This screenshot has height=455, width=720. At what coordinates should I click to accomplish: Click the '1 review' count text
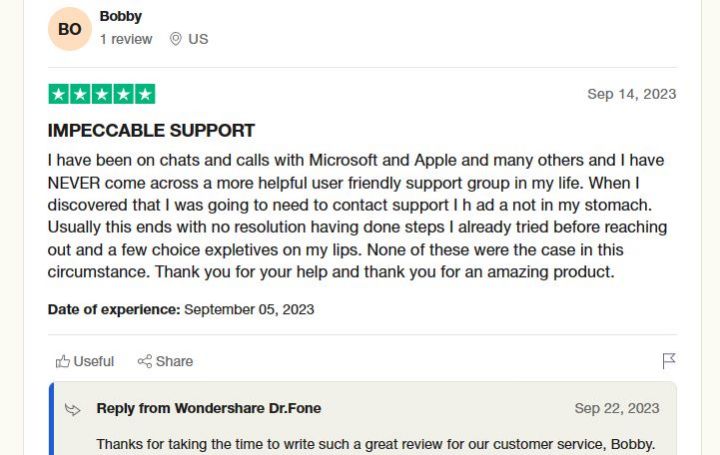tap(126, 39)
